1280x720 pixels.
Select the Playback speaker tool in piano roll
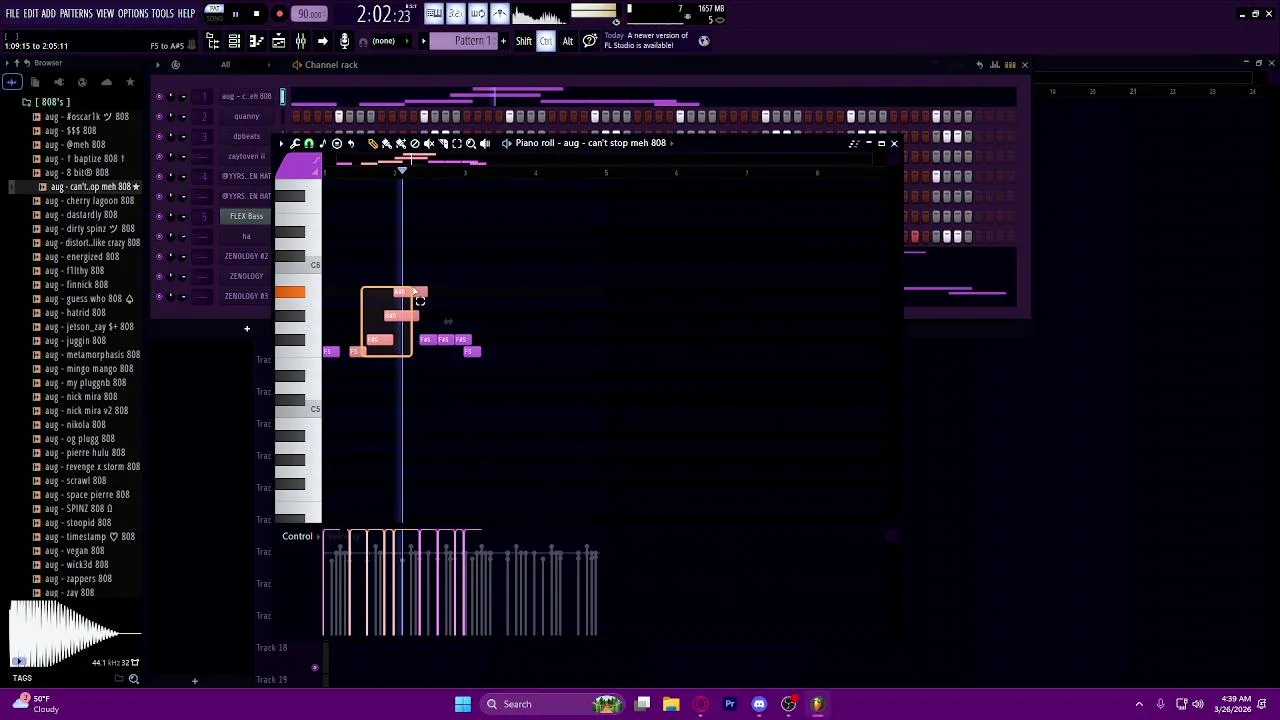(485, 143)
